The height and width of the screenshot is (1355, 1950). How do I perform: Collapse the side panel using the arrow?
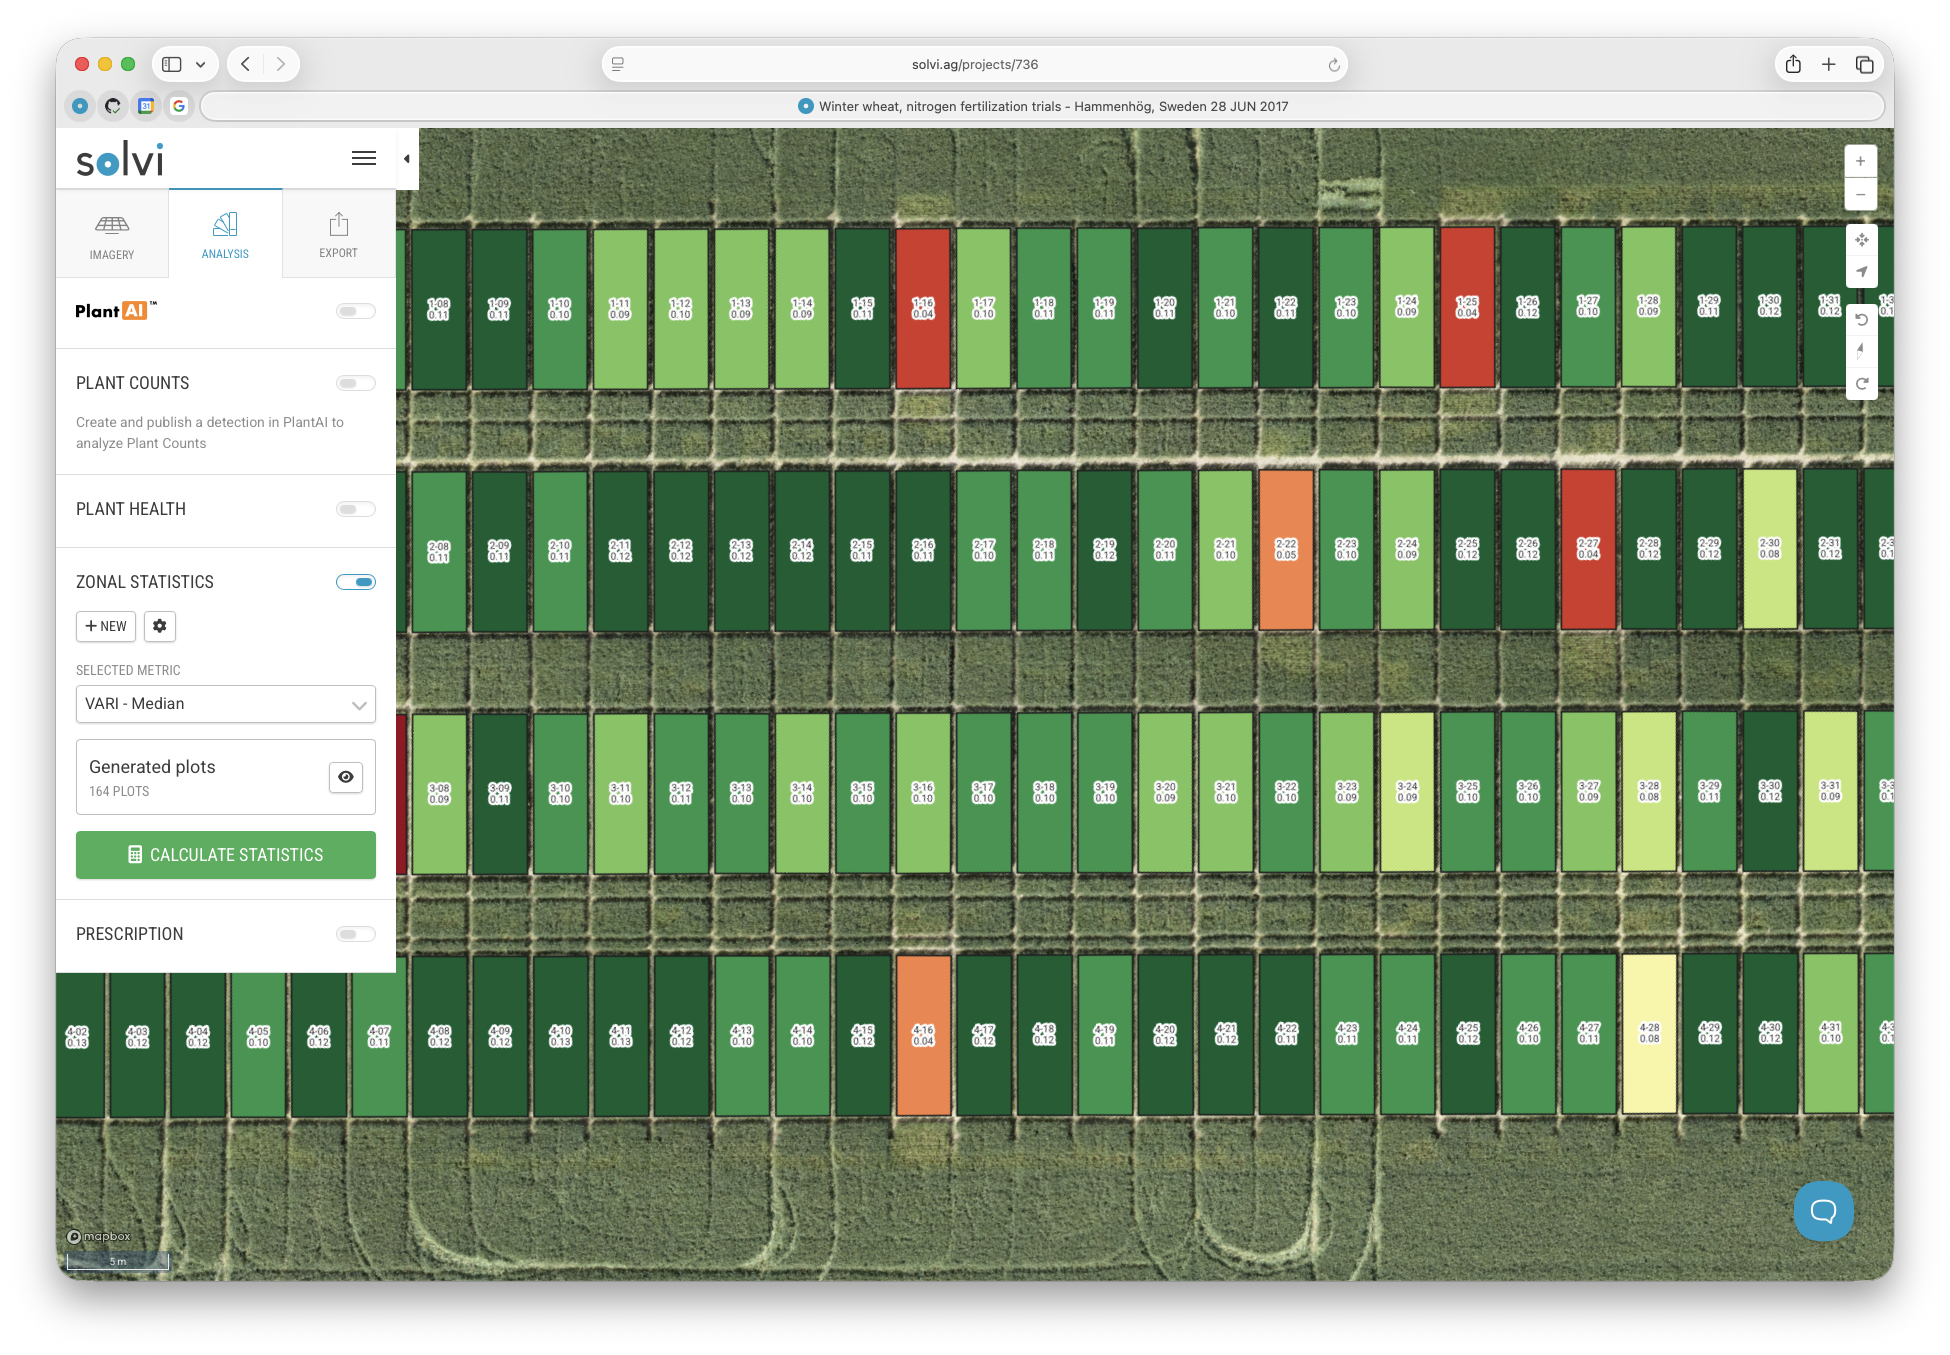(x=407, y=159)
